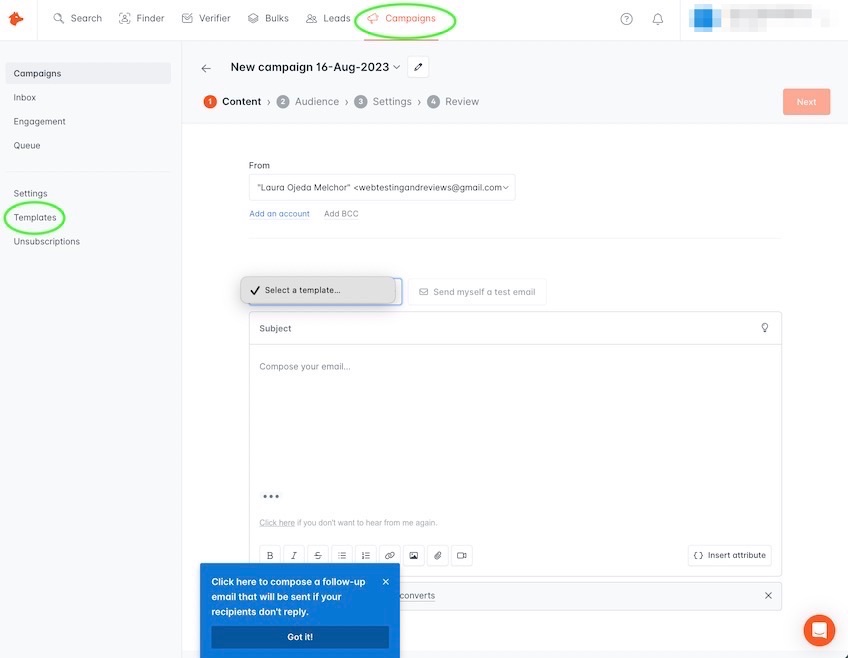Toggle strikethrough formatting
The image size is (848, 658).
(x=318, y=555)
